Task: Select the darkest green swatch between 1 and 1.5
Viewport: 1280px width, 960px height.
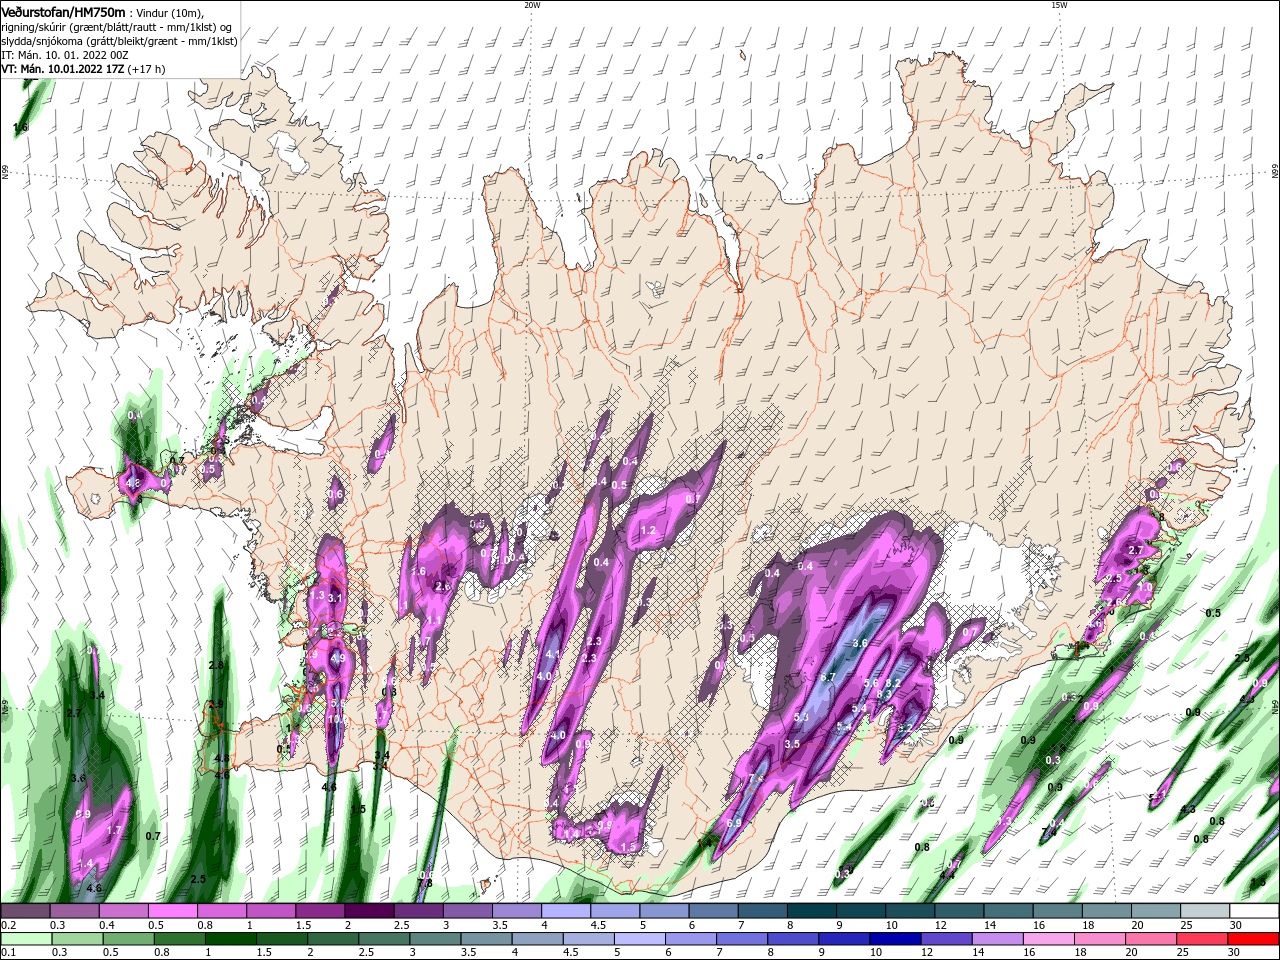Action: click(230, 939)
